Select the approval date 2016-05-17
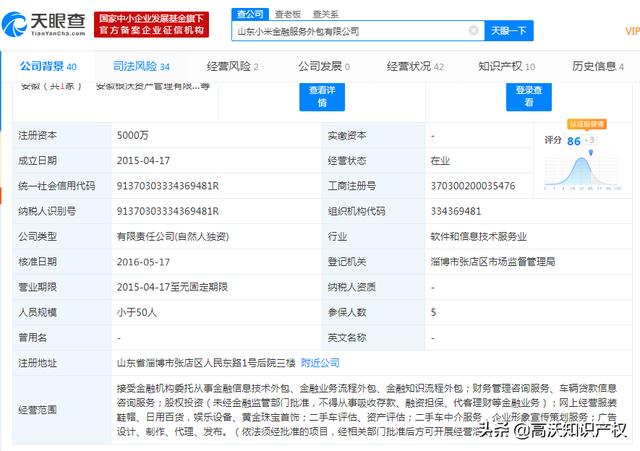 [143, 262]
